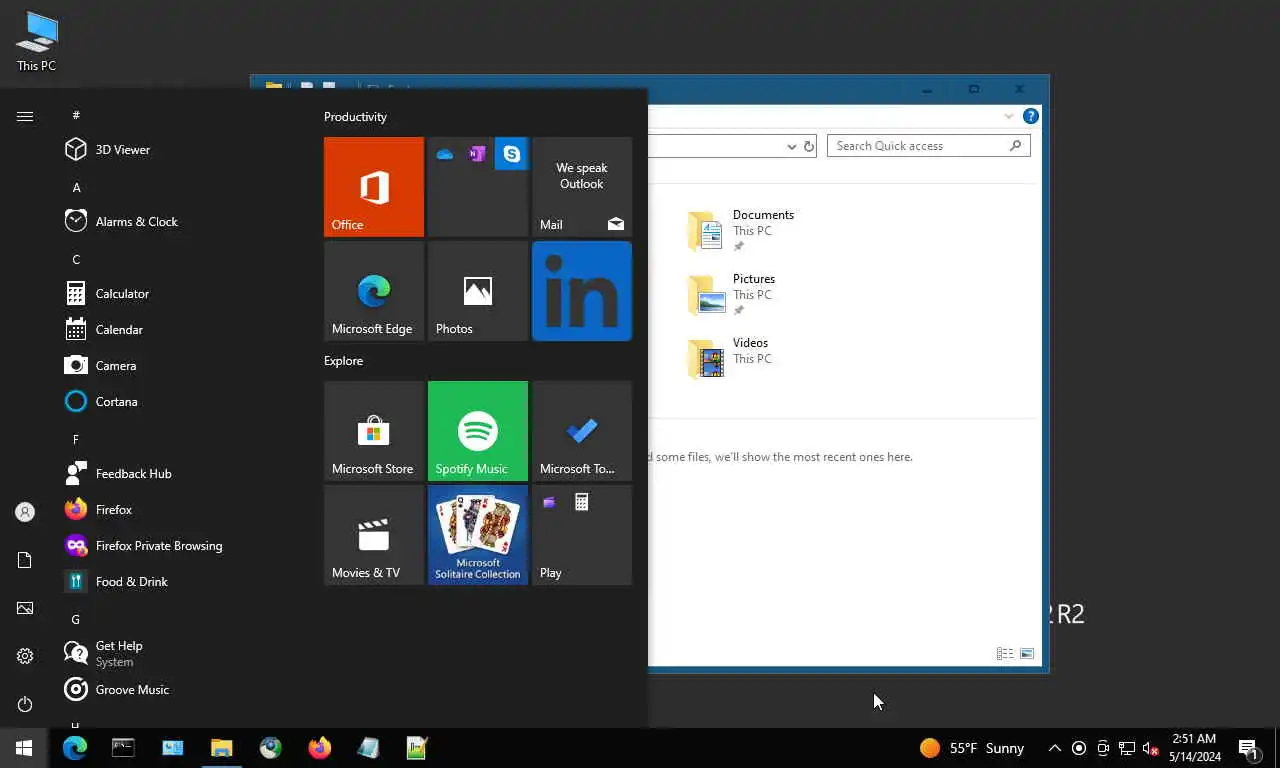Screen dimensions: 1280x768
Task: Expand the File Explorer ribbon chevron
Action: [x=1009, y=116]
